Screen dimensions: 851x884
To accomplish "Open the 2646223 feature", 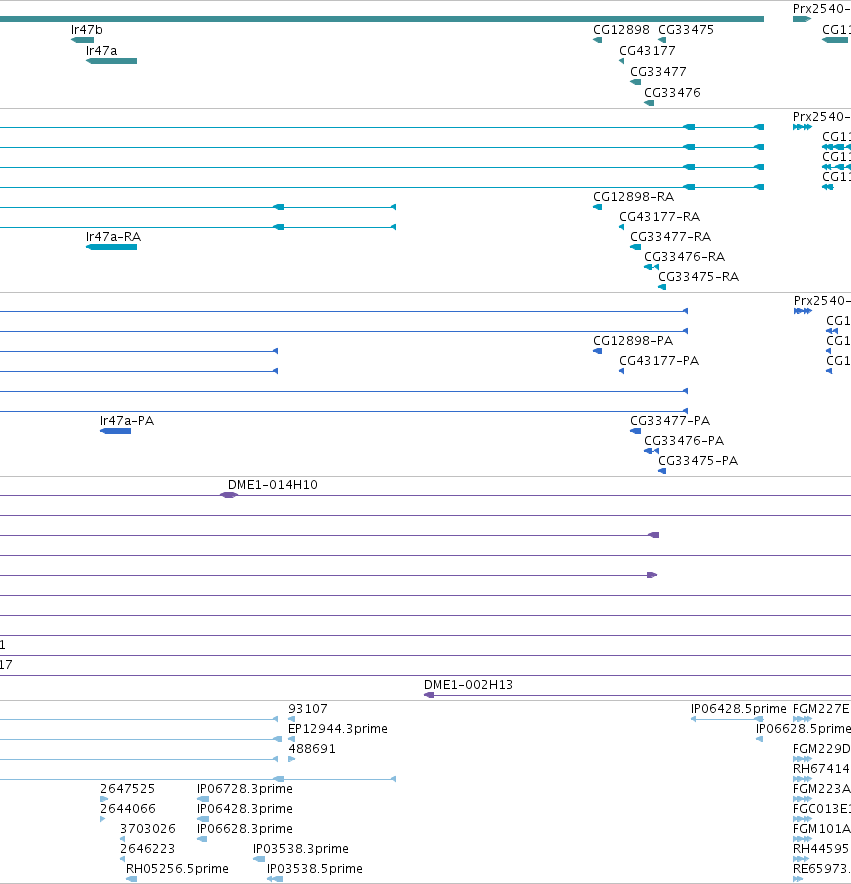I will [x=122, y=859].
